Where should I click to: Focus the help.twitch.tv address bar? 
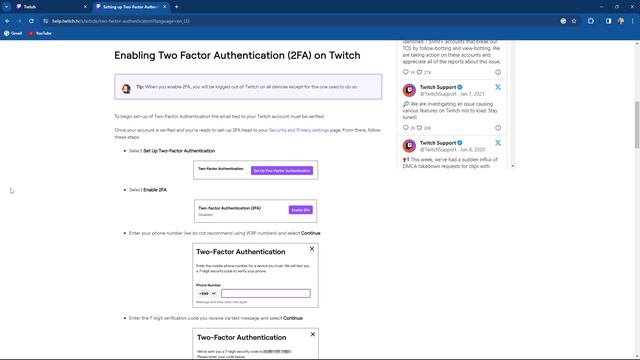(x=302, y=21)
